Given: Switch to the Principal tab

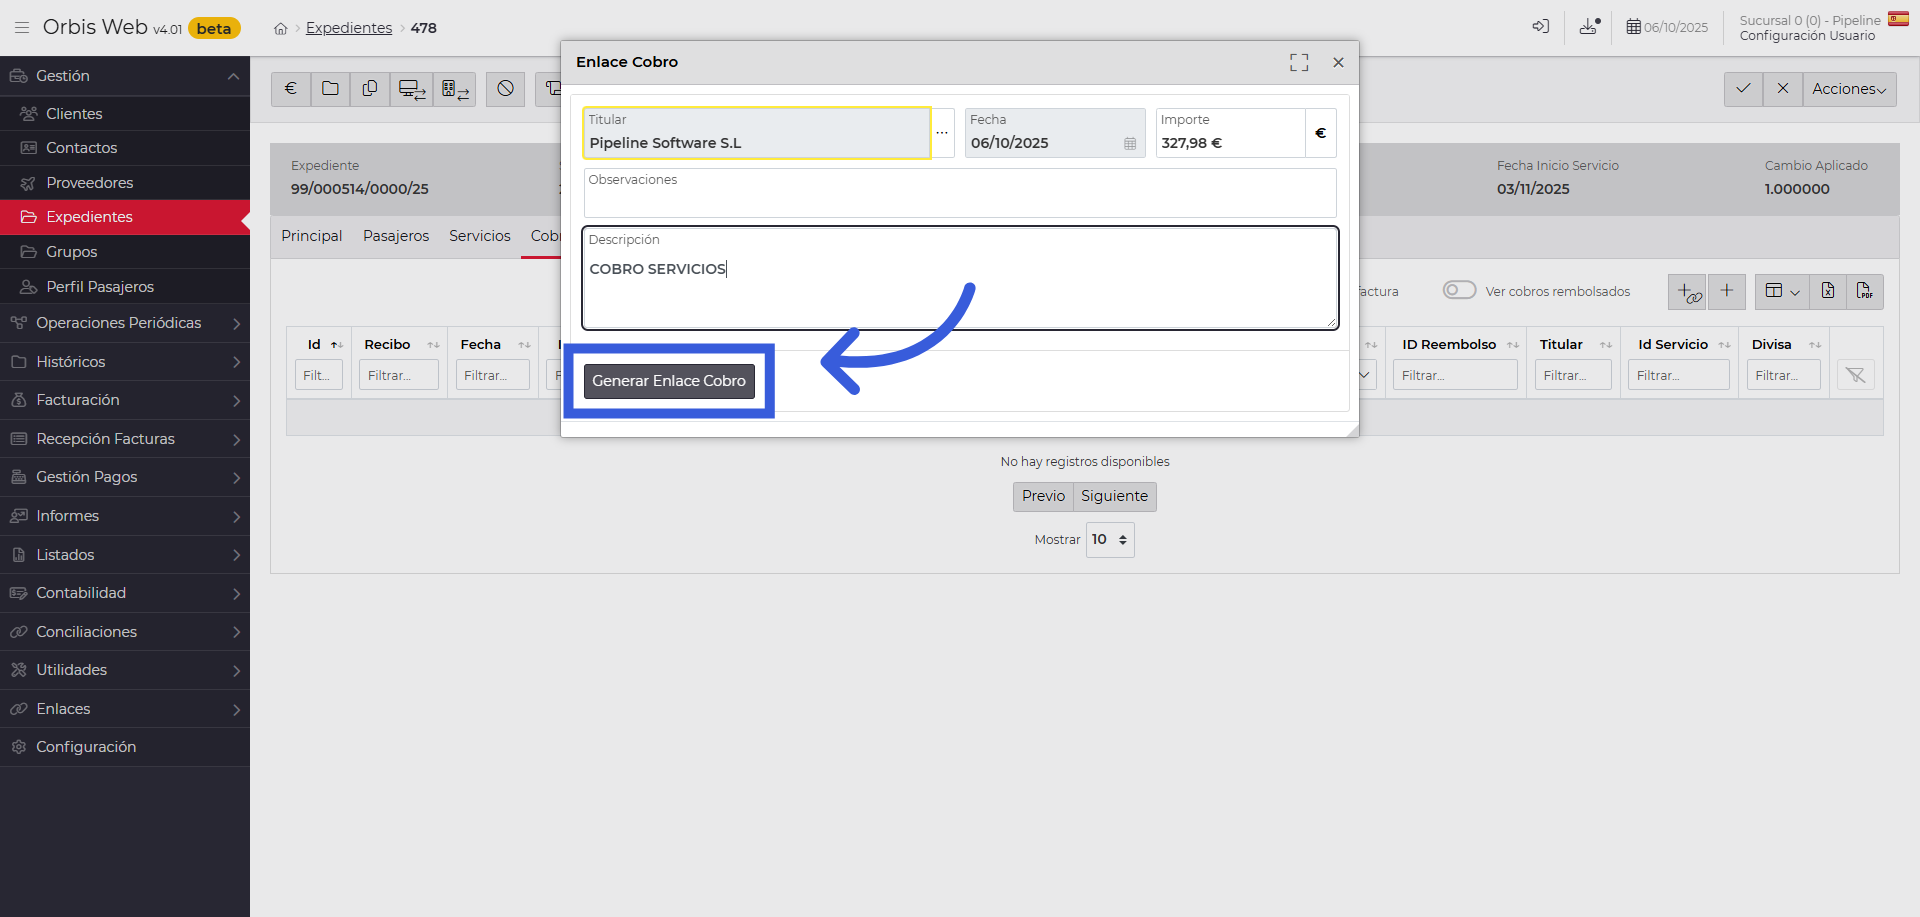Looking at the screenshot, I should [x=312, y=236].
